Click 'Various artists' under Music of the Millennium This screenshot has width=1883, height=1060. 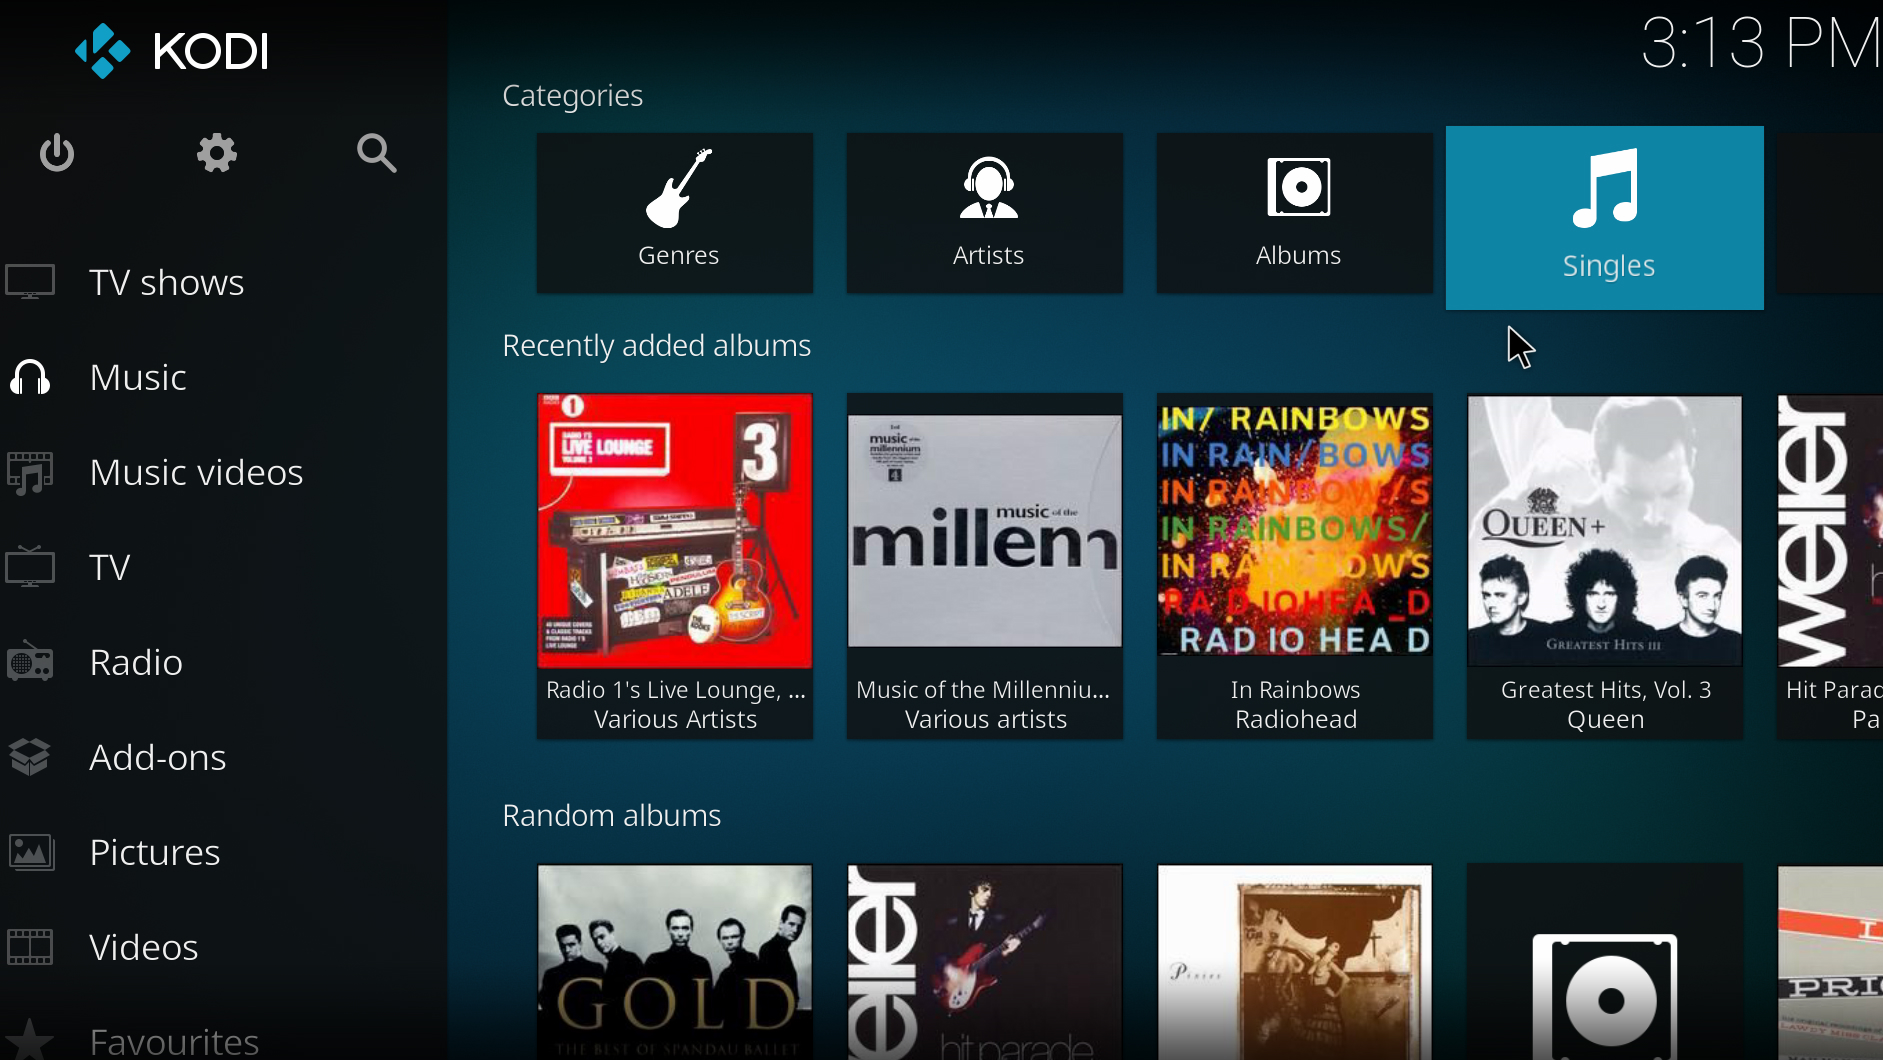(985, 719)
